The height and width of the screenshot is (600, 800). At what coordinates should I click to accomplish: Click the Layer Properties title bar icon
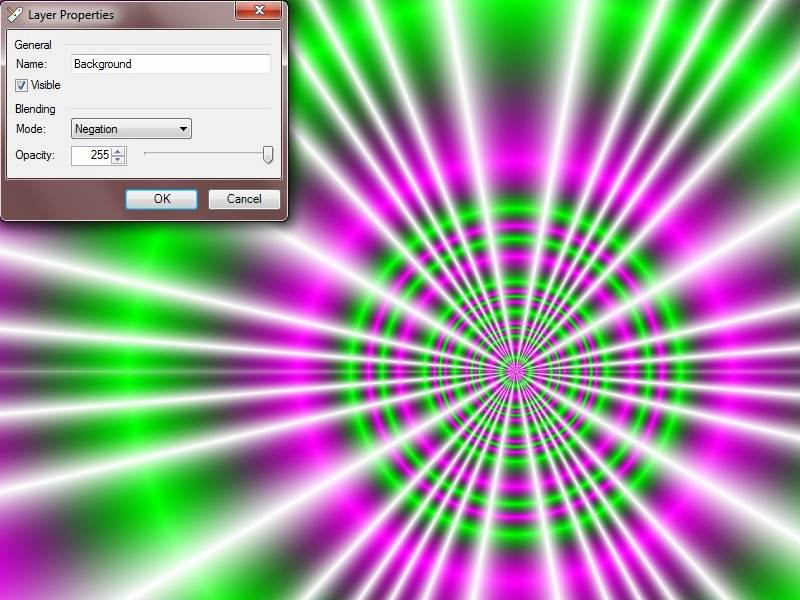(15, 14)
